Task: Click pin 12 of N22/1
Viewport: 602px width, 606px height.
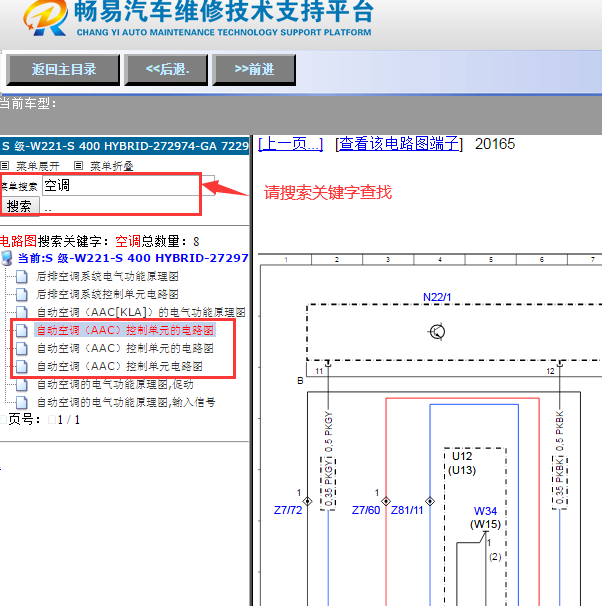Action: (x=550, y=371)
